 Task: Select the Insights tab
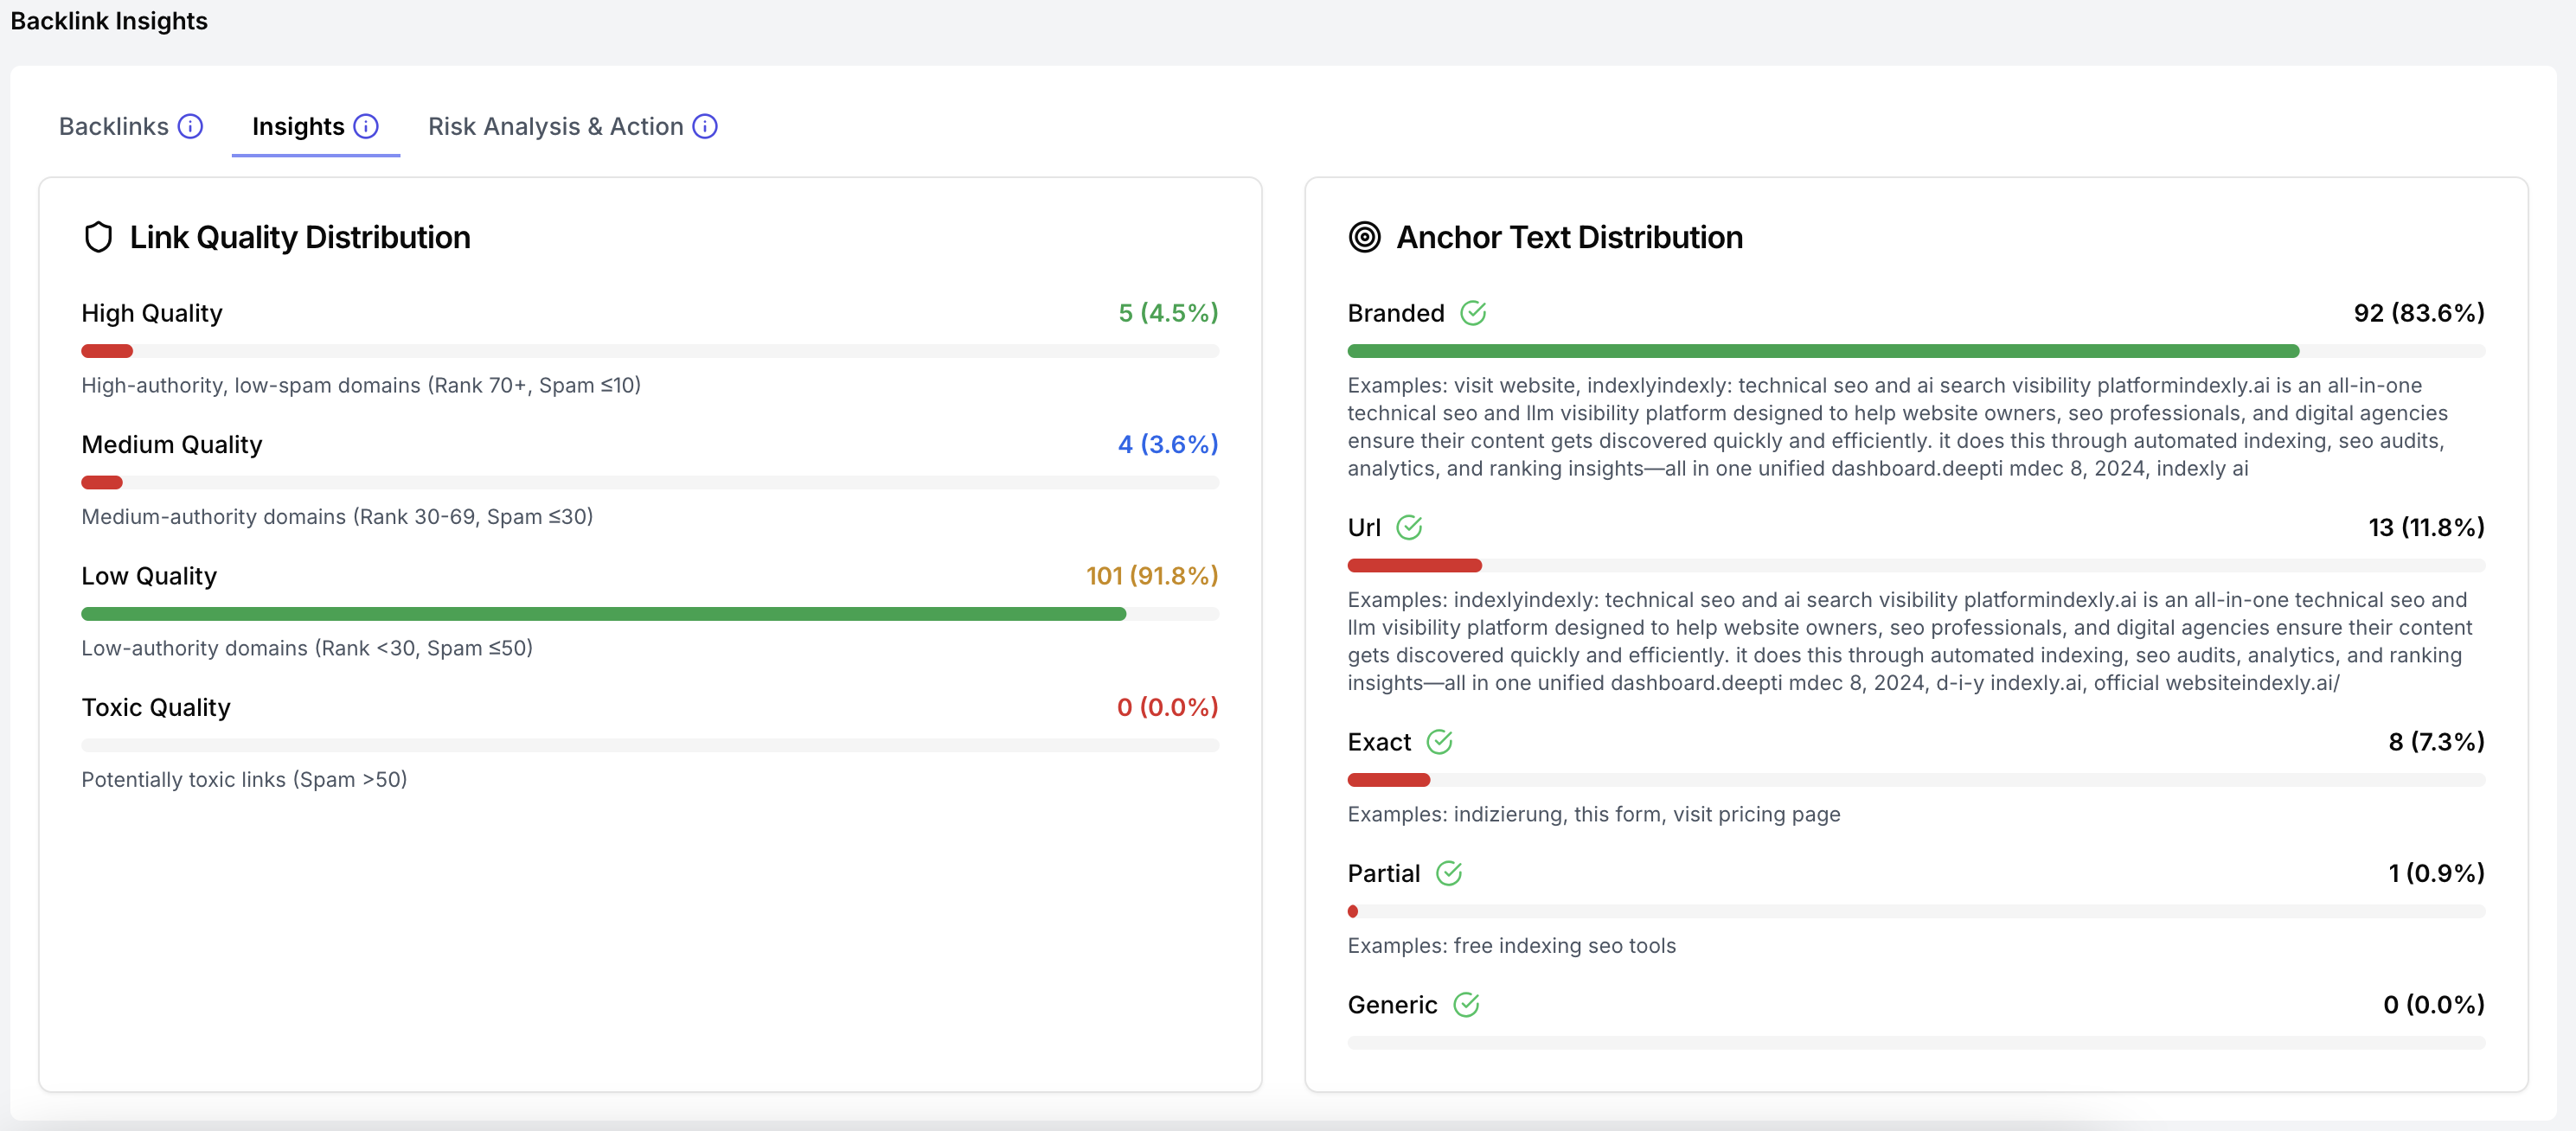click(298, 126)
